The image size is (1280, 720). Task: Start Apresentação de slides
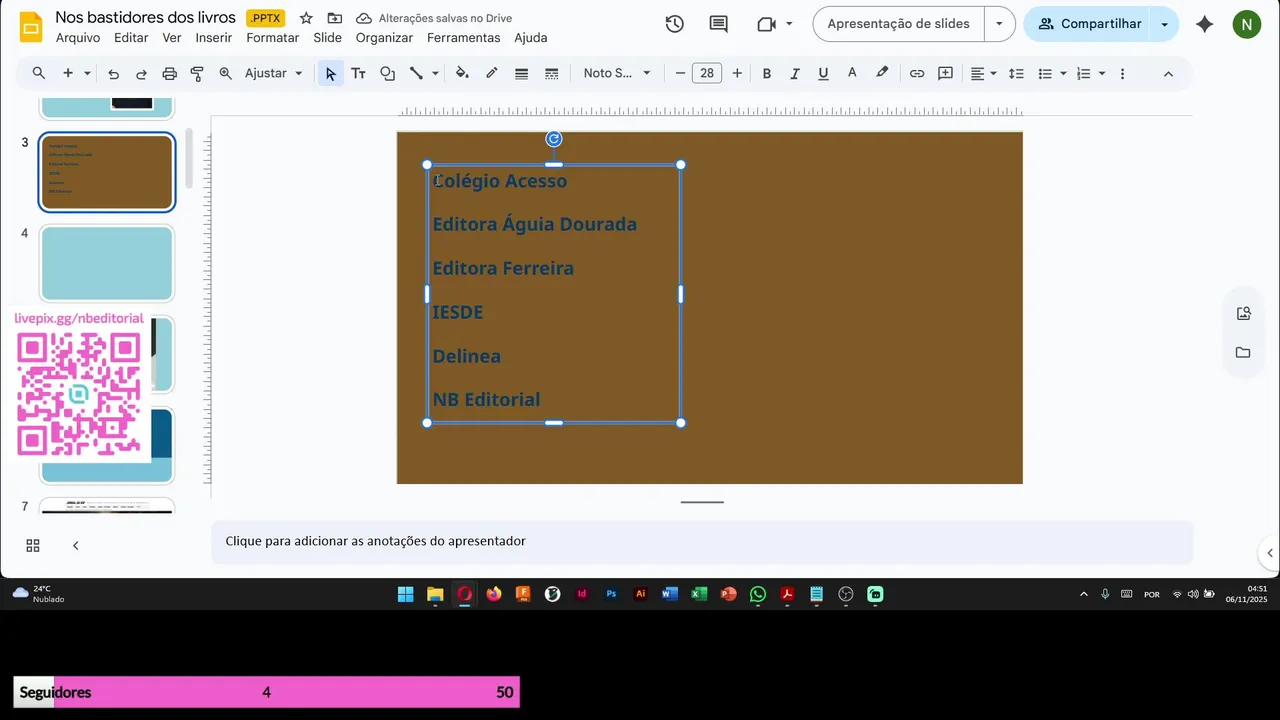tap(898, 24)
